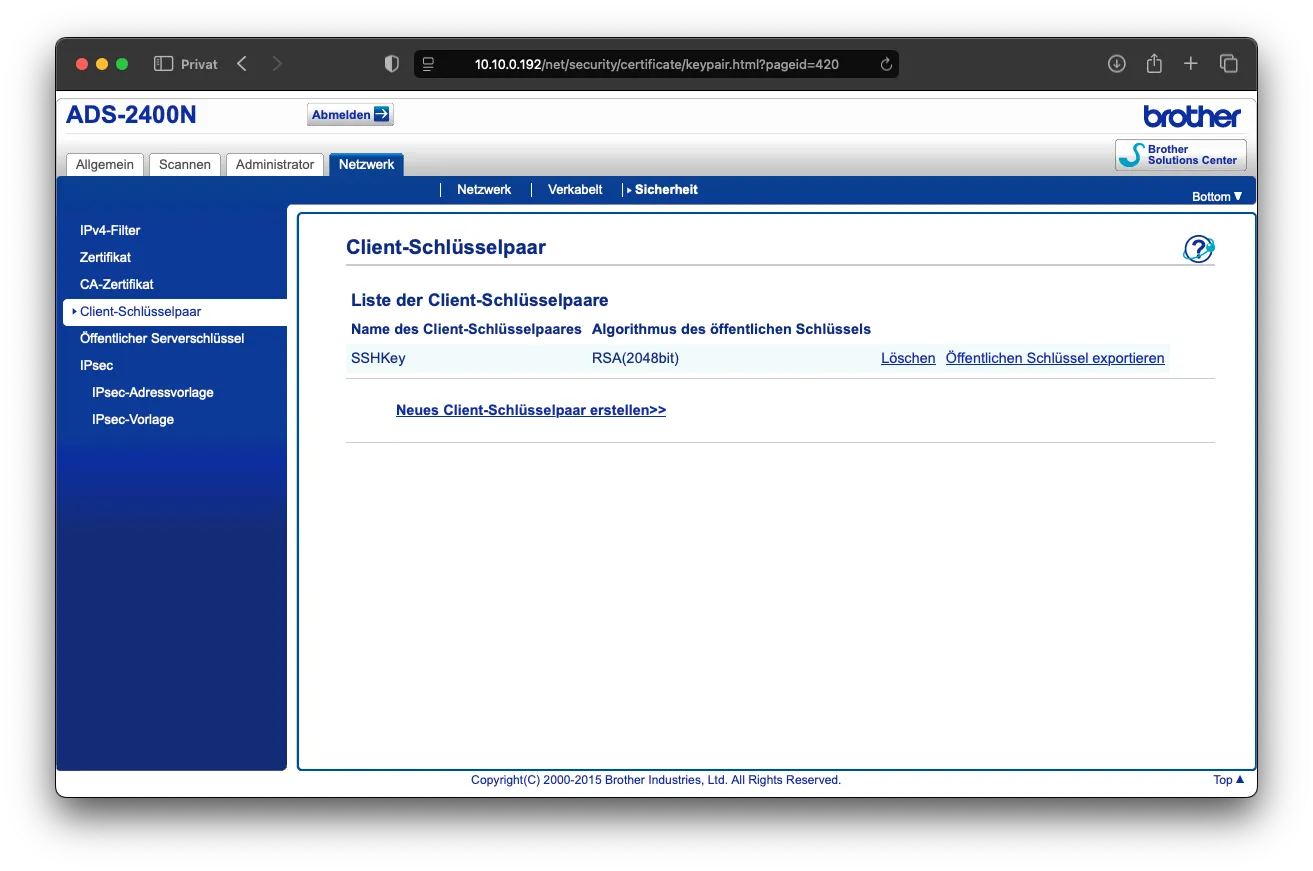Select Sicherheit in the navigation bar
Screen dimensions: 1313x871
(665, 189)
